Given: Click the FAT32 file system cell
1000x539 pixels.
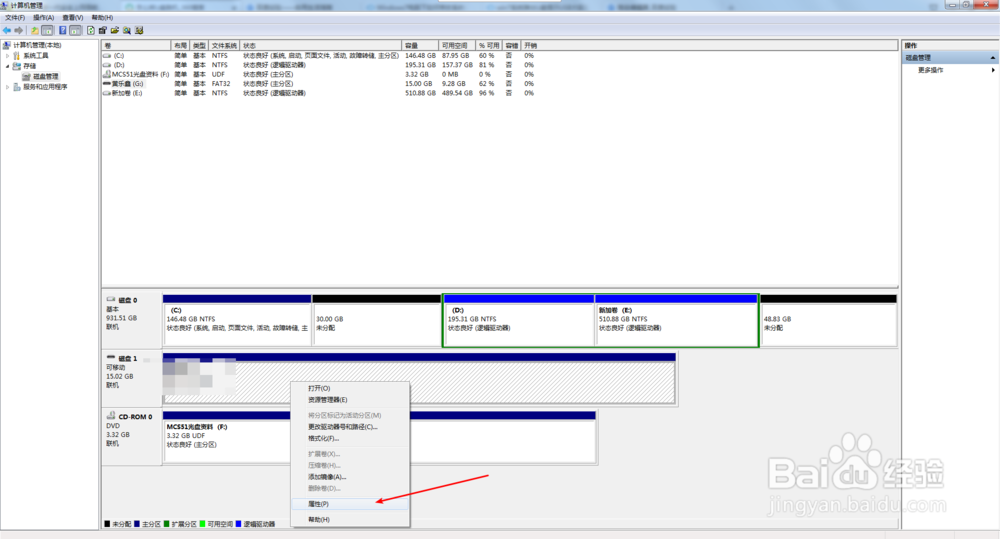Looking at the screenshot, I should 221,84.
